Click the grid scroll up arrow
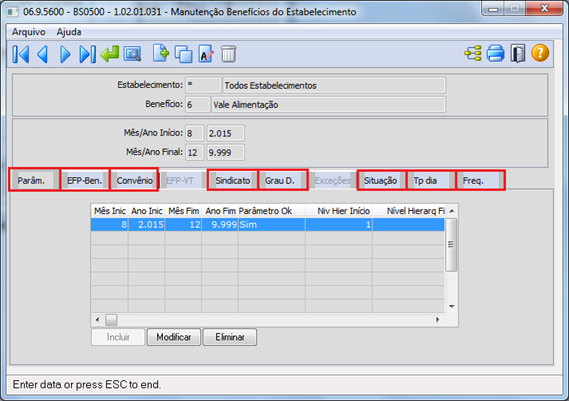The image size is (569, 401). [451, 211]
